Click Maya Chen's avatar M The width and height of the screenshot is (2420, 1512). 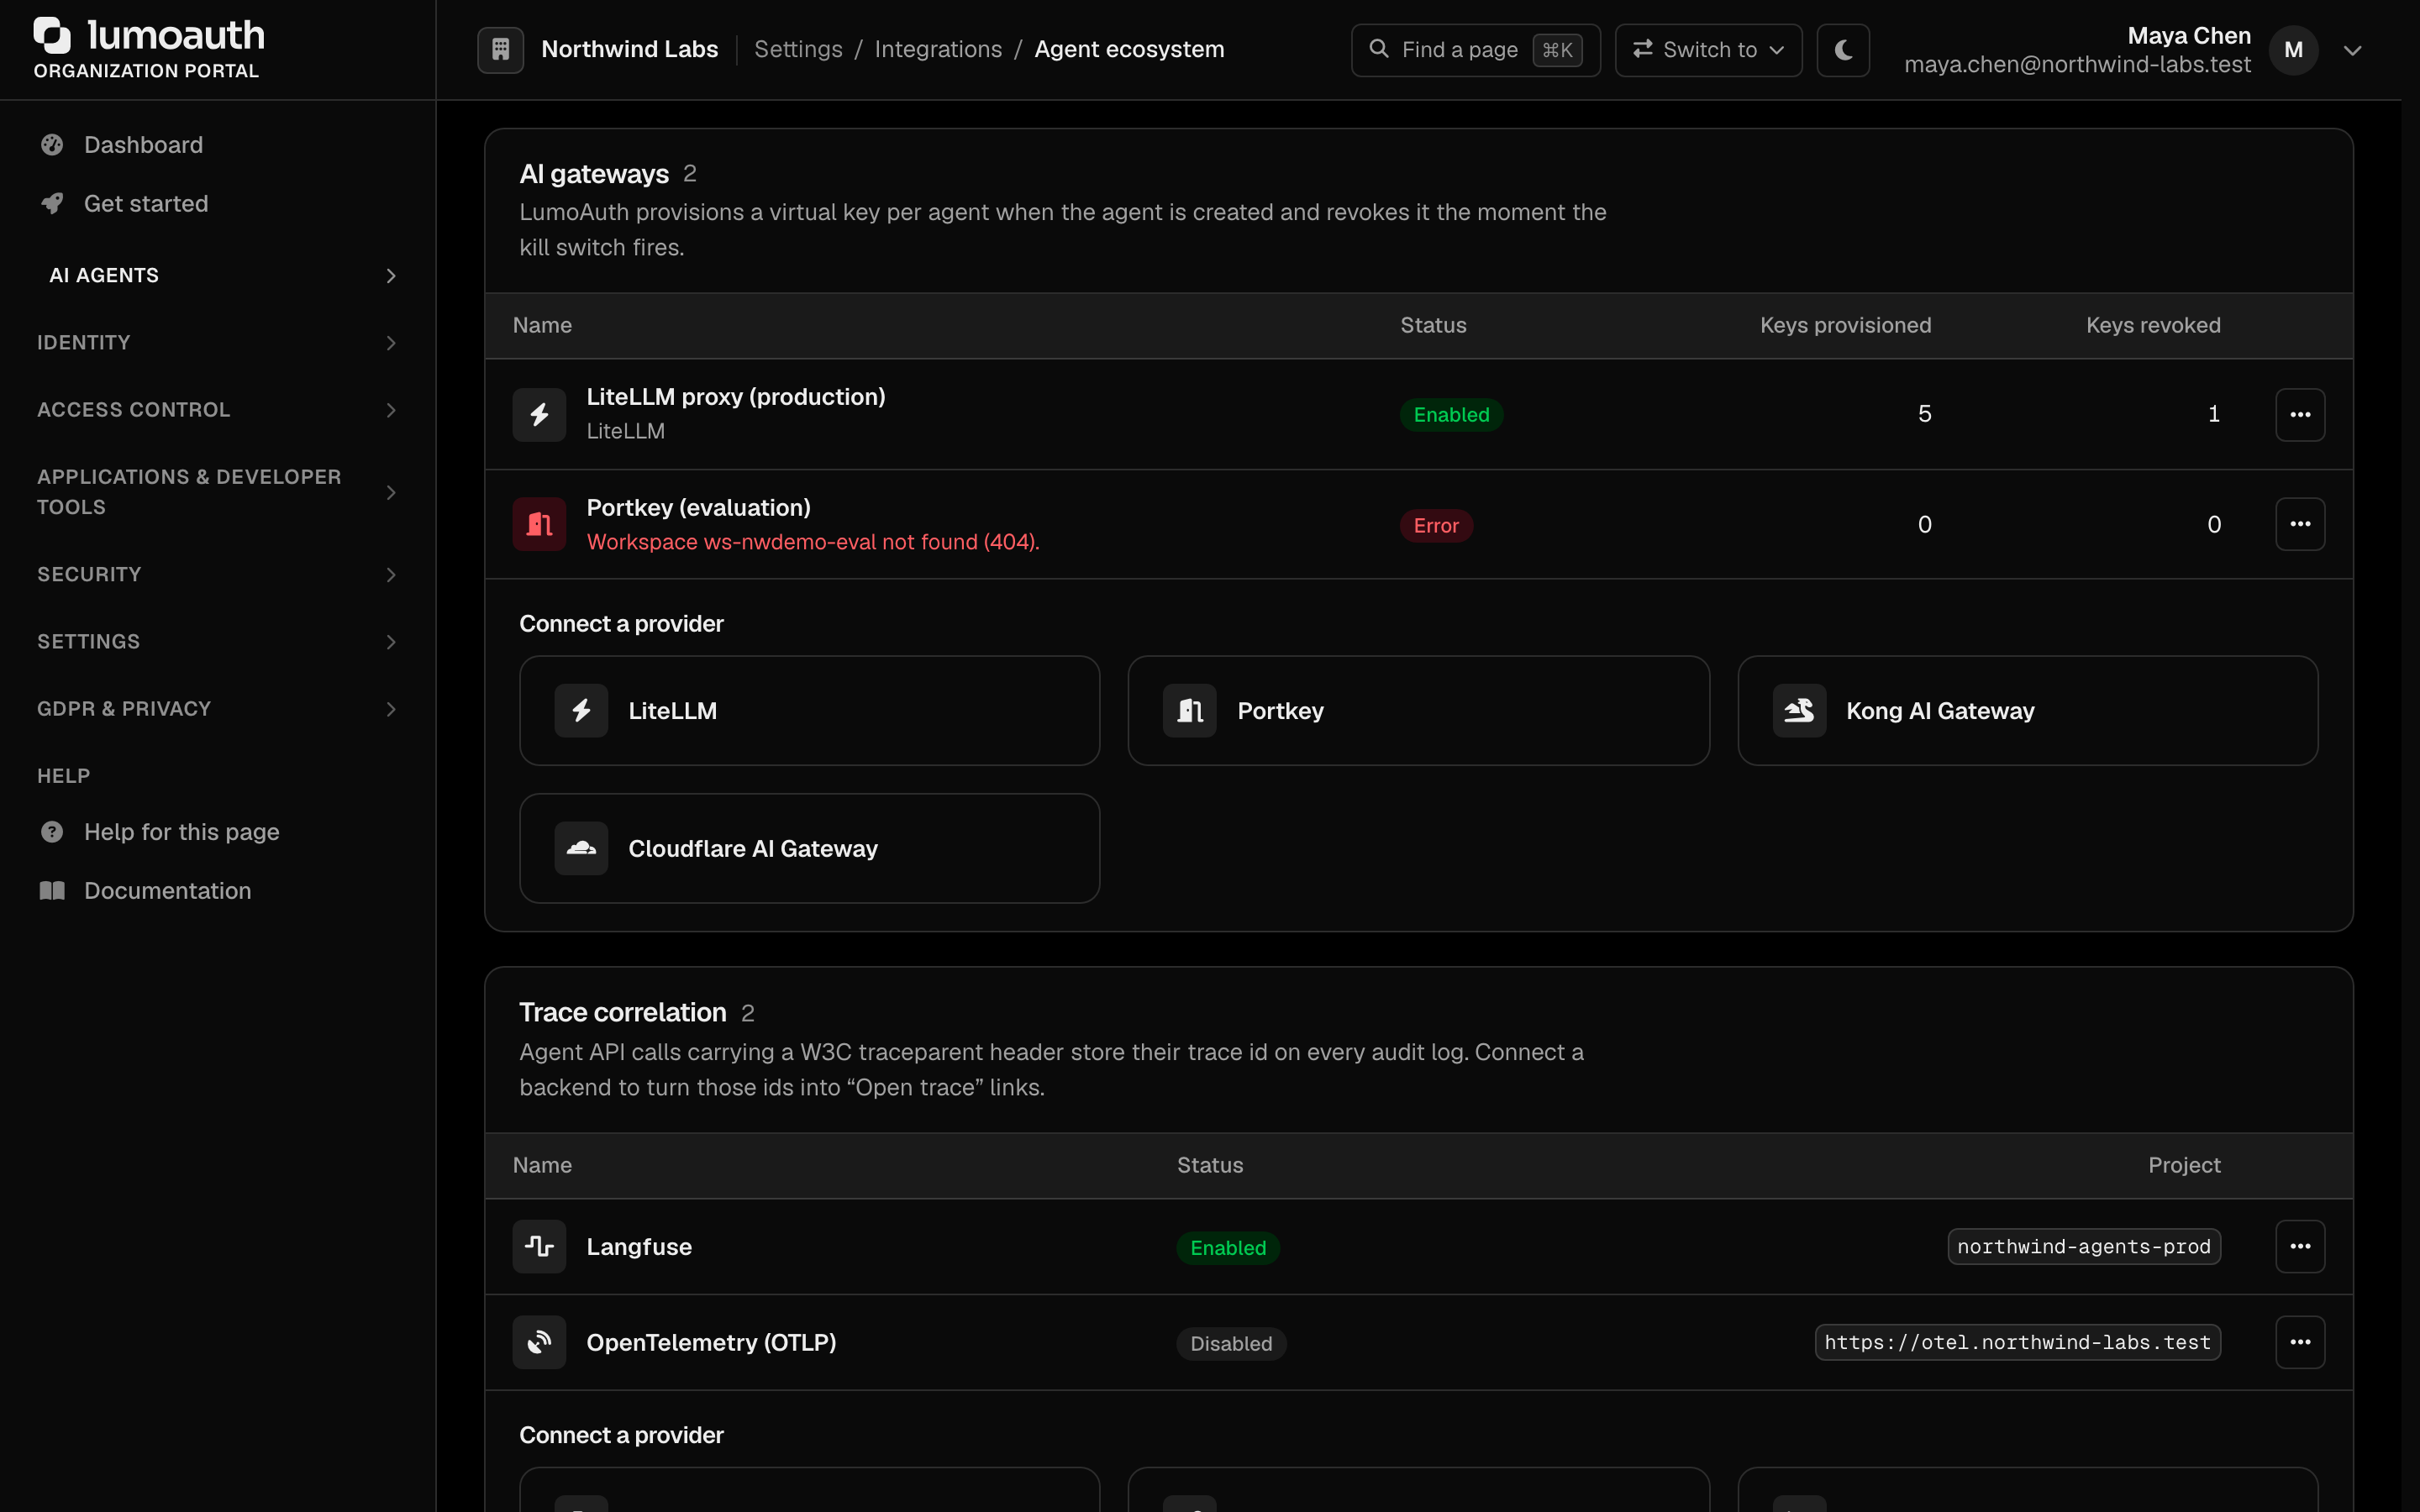point(2293,50)
